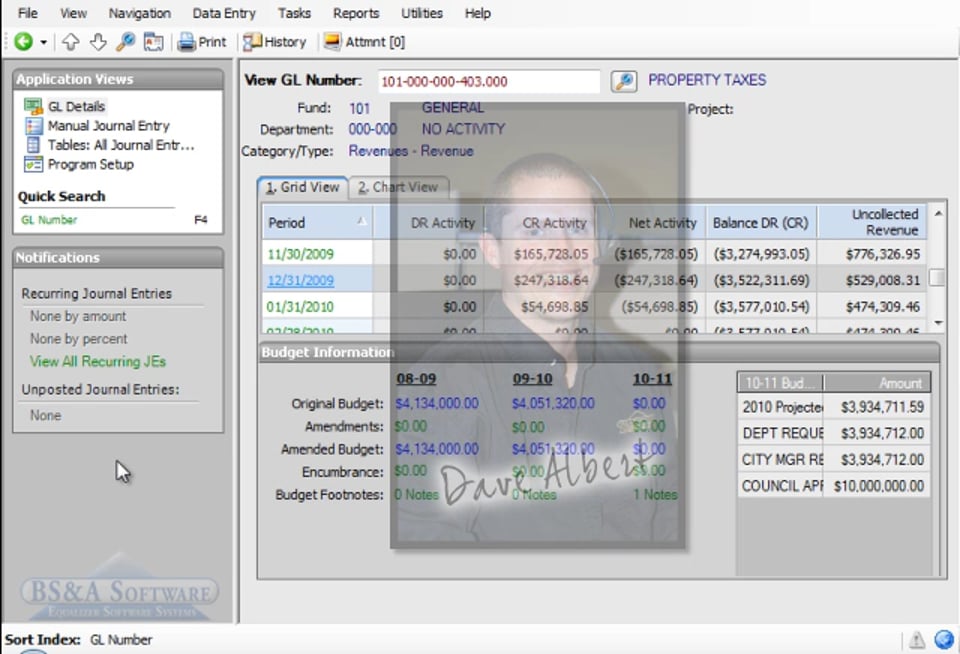Image resolution: width=960 pixels, height=654 pixels.
Task: Open the File menu
Action: click(x=28, y=13)
